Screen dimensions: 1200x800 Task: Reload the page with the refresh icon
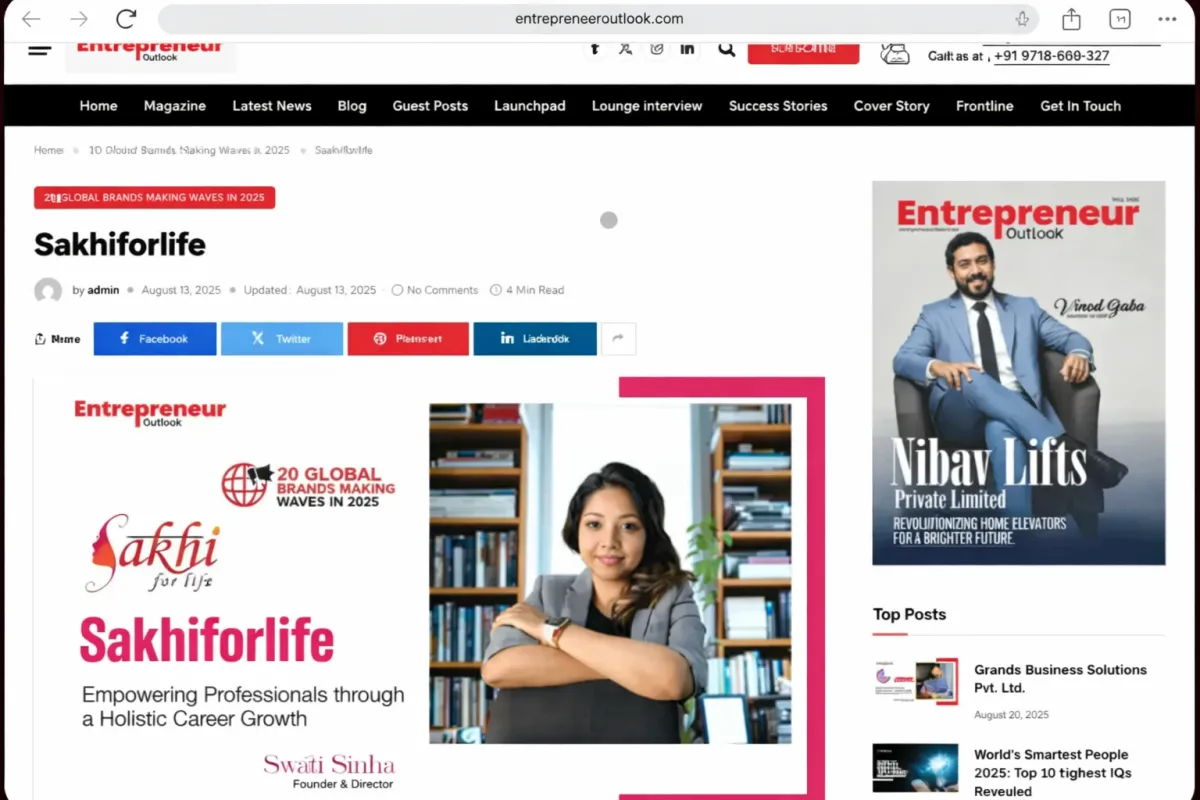[126, 19]
